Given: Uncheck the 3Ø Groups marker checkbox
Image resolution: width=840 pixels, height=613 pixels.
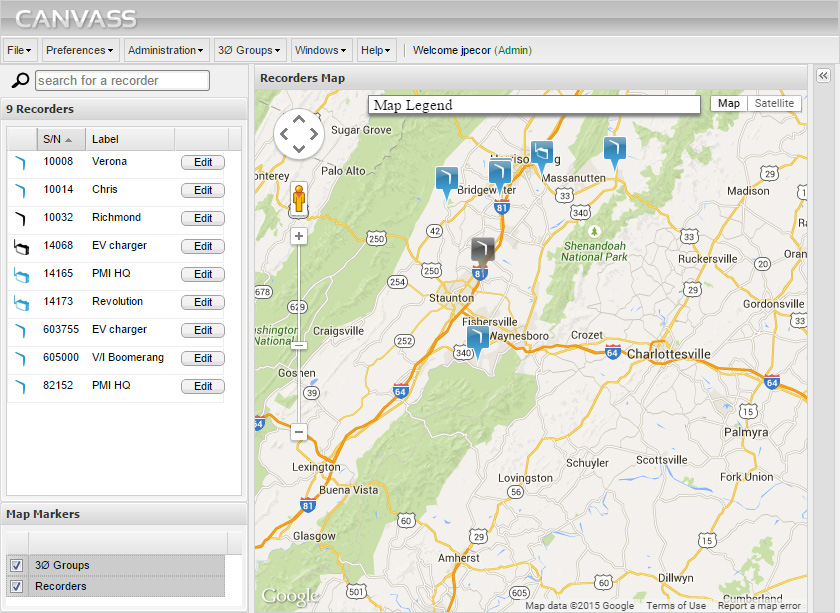Looking at the screenshot, I should 16,565.
